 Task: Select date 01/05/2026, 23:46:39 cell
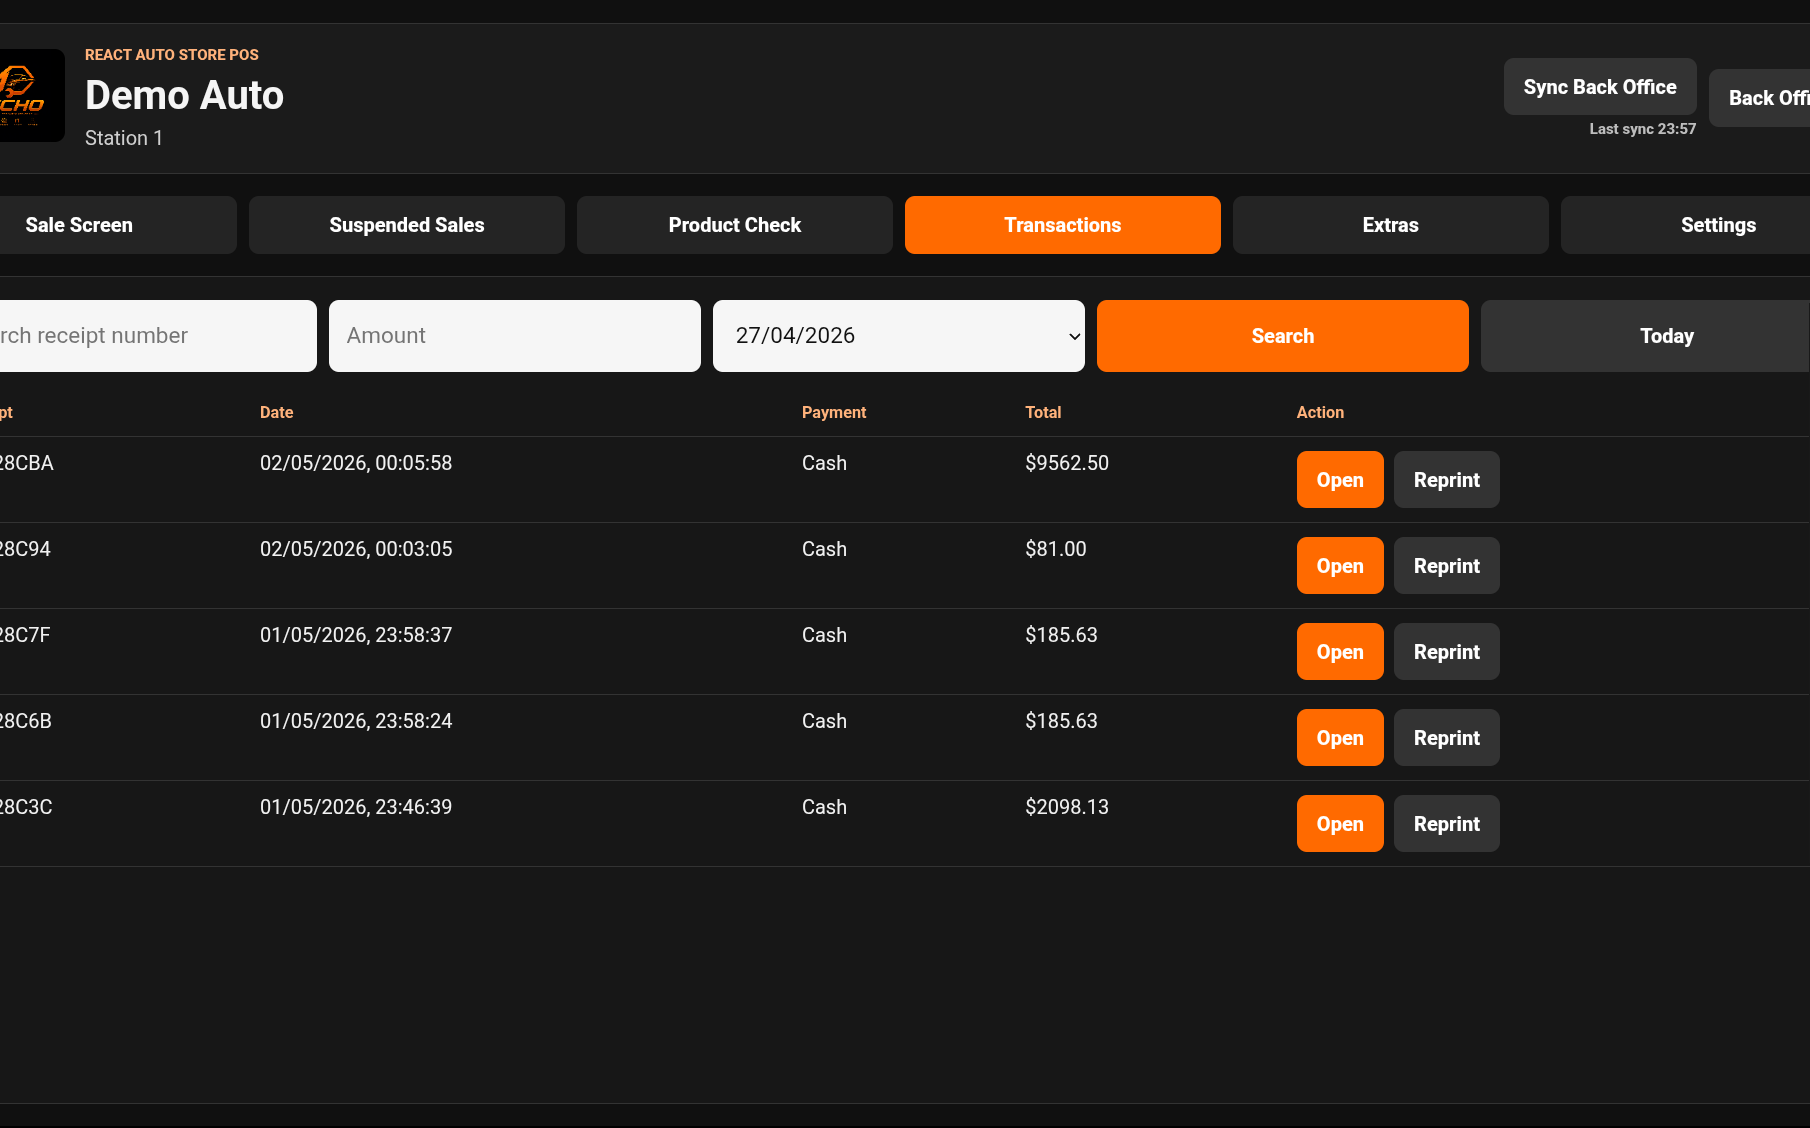pos(356,807)
